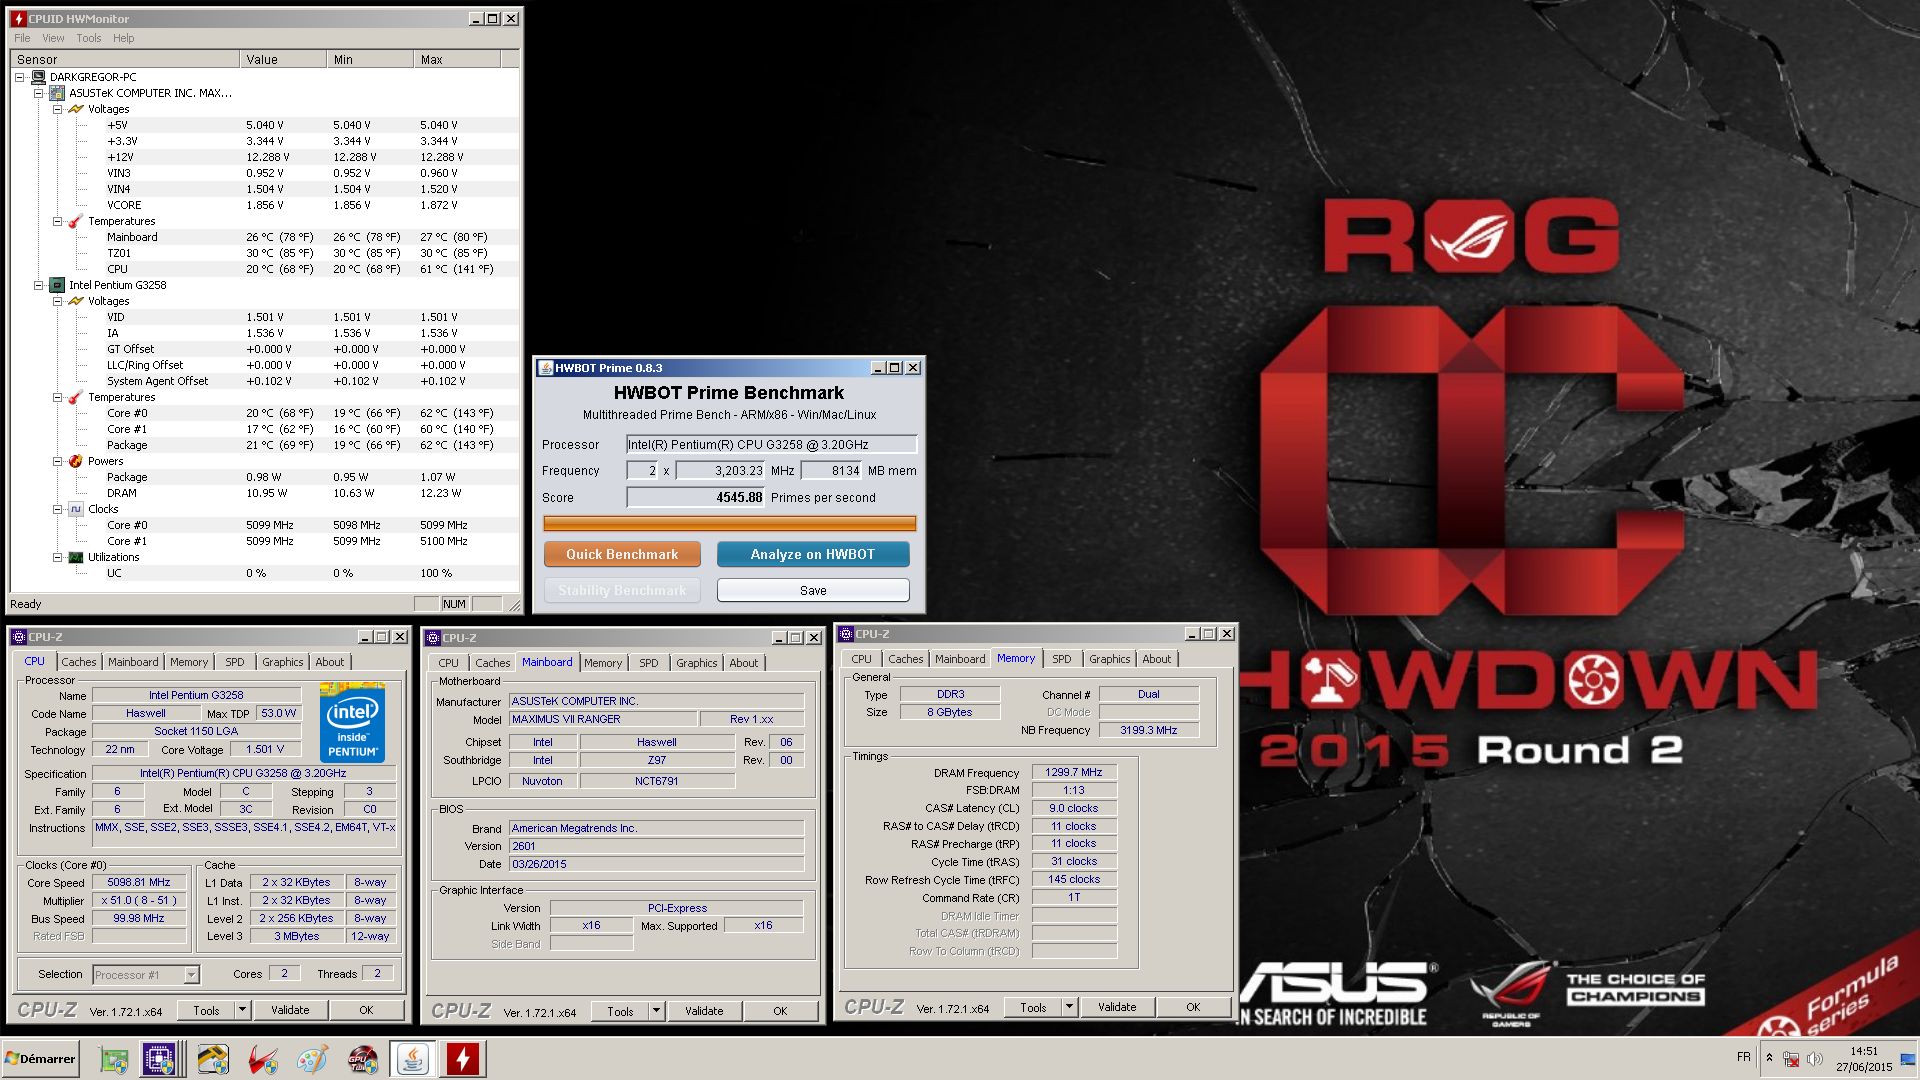1920x1080 pixels.
Task: Click the DARKGREGOR-PC computer icon
Action: pos(39,77)
